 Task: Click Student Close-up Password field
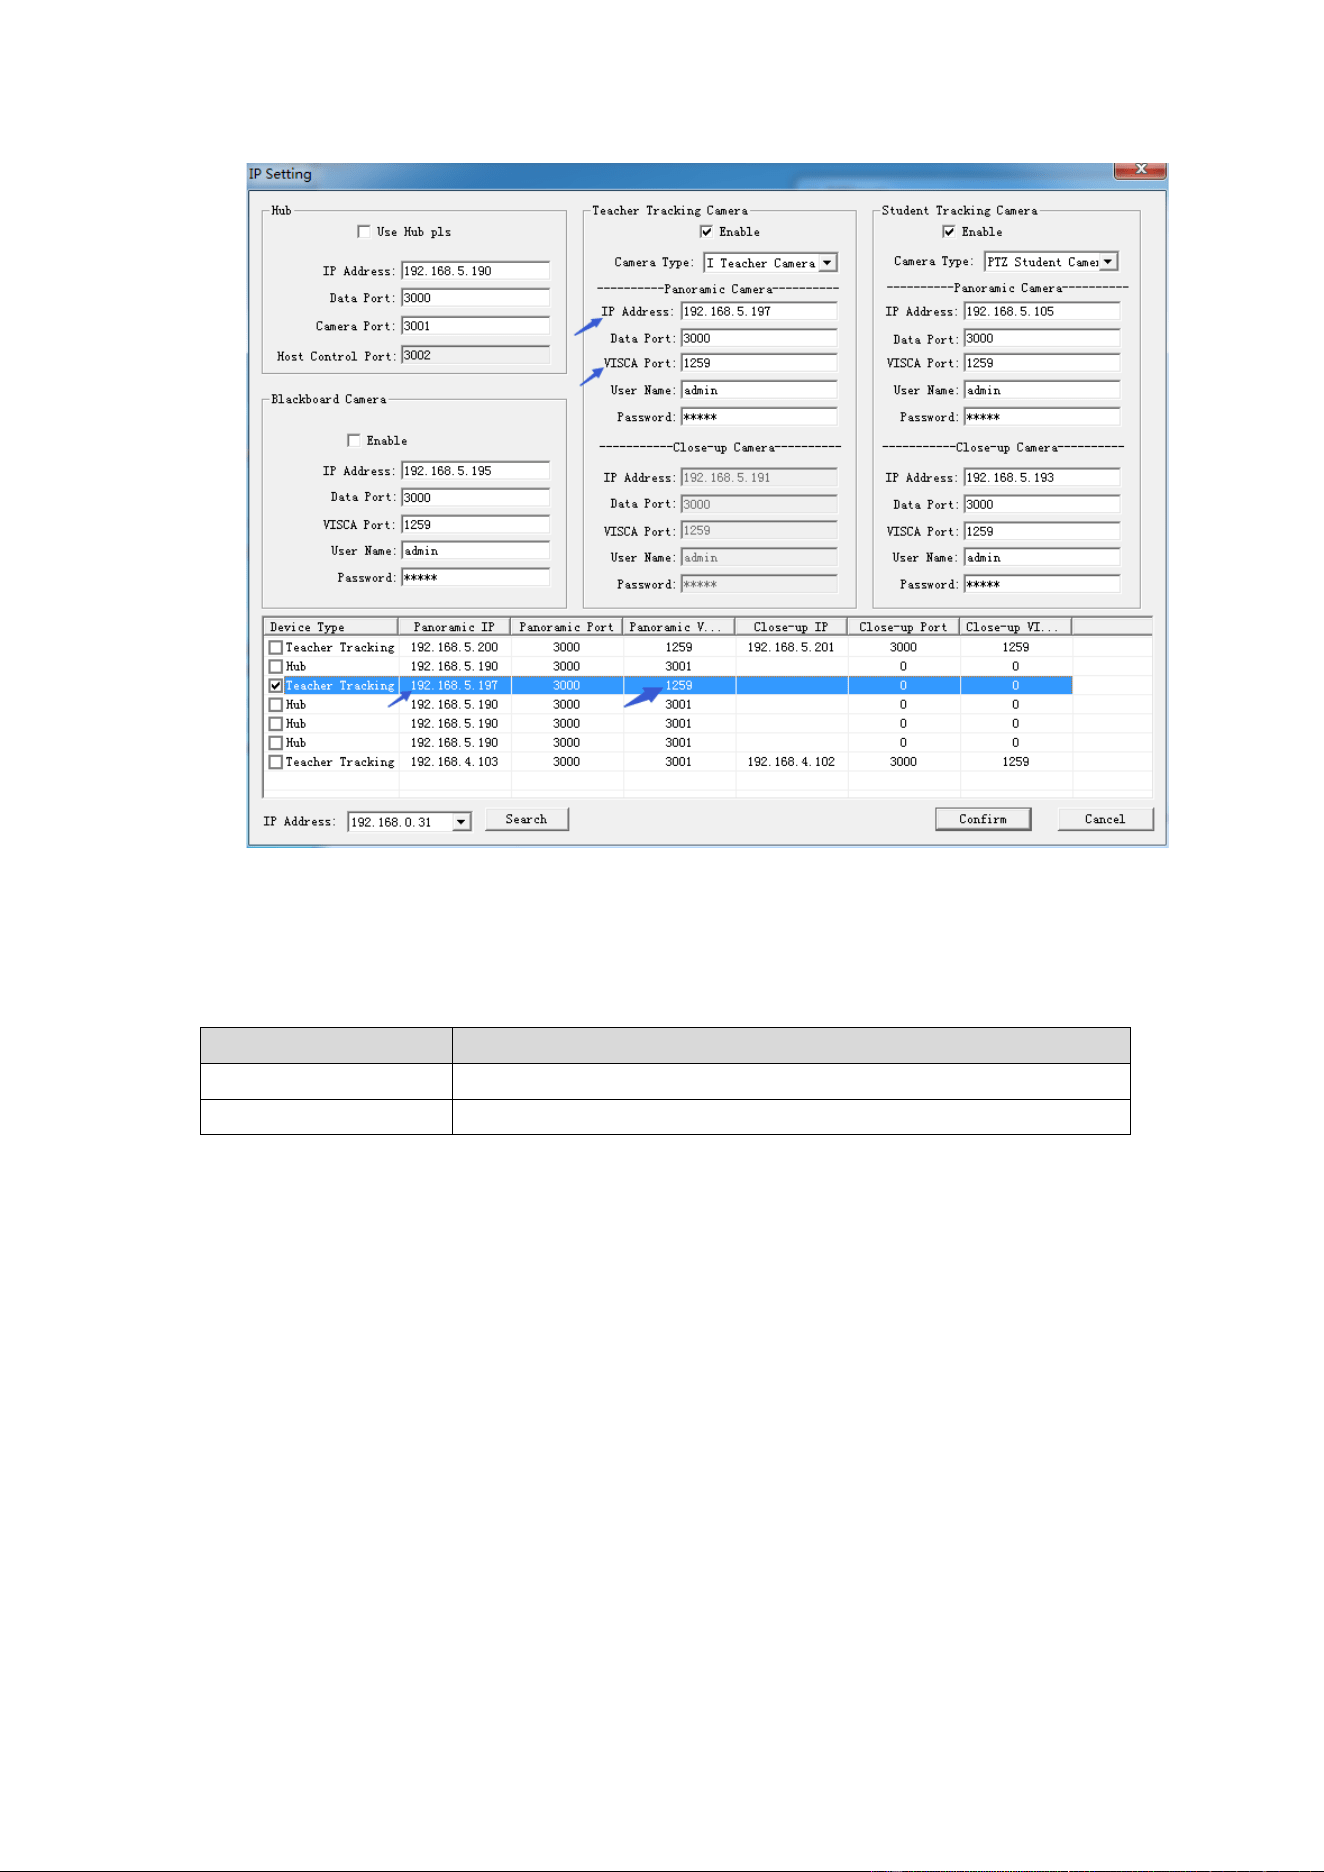coord(1042,585)
